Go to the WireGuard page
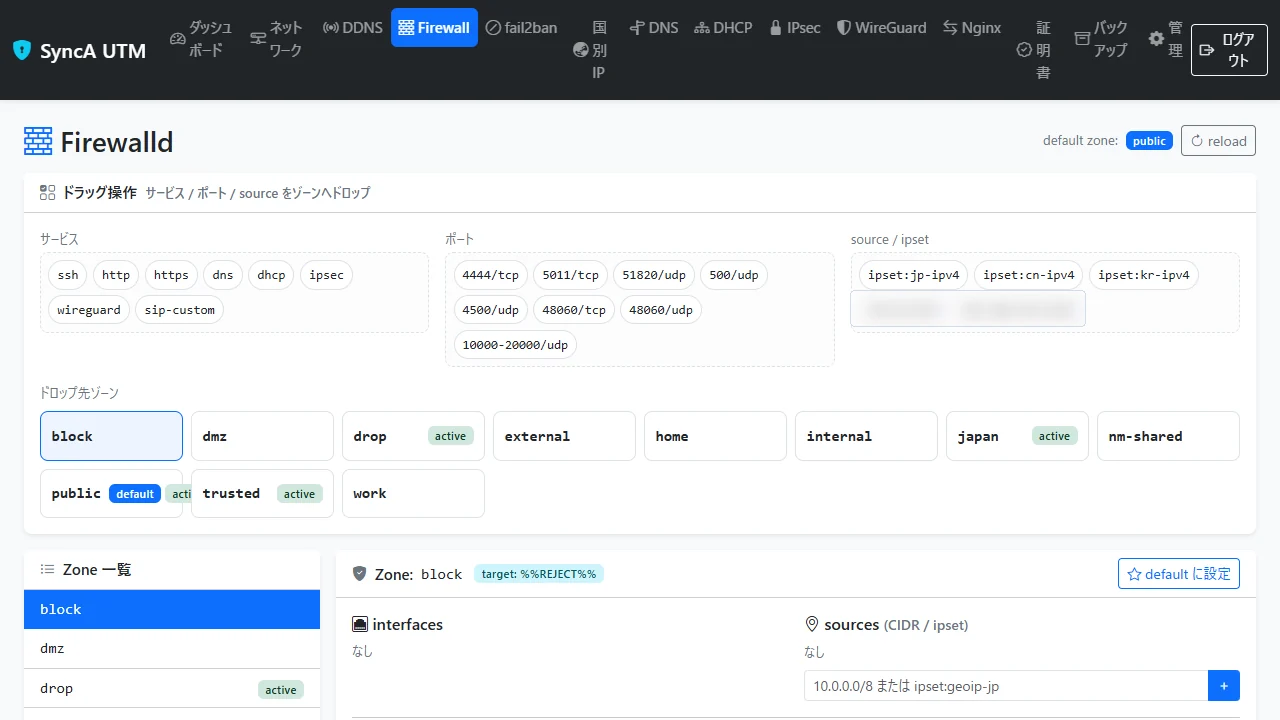The width and height of the screenshot is (1280, 720). (881, 28)
